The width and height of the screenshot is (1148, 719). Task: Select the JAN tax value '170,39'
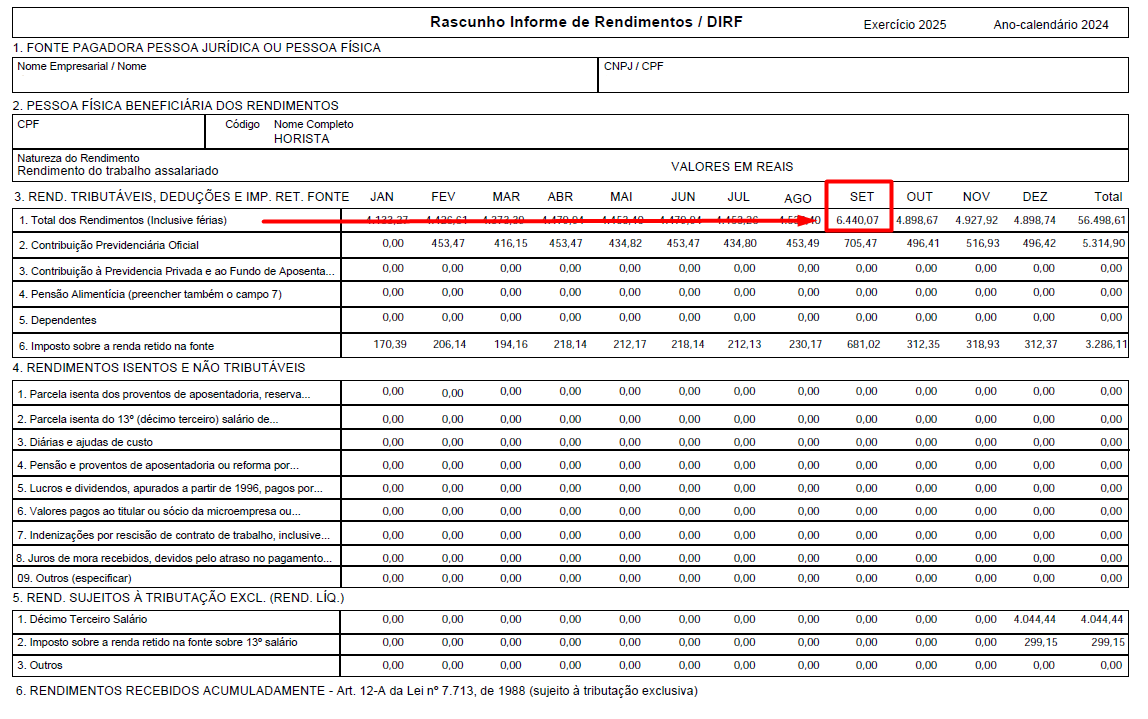[390, 344]
